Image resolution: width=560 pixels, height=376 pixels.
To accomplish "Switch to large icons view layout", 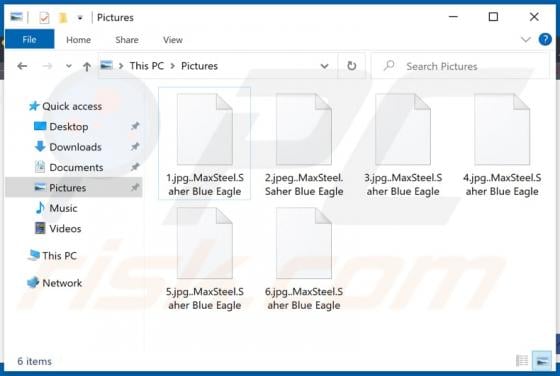I will point(542,361).
